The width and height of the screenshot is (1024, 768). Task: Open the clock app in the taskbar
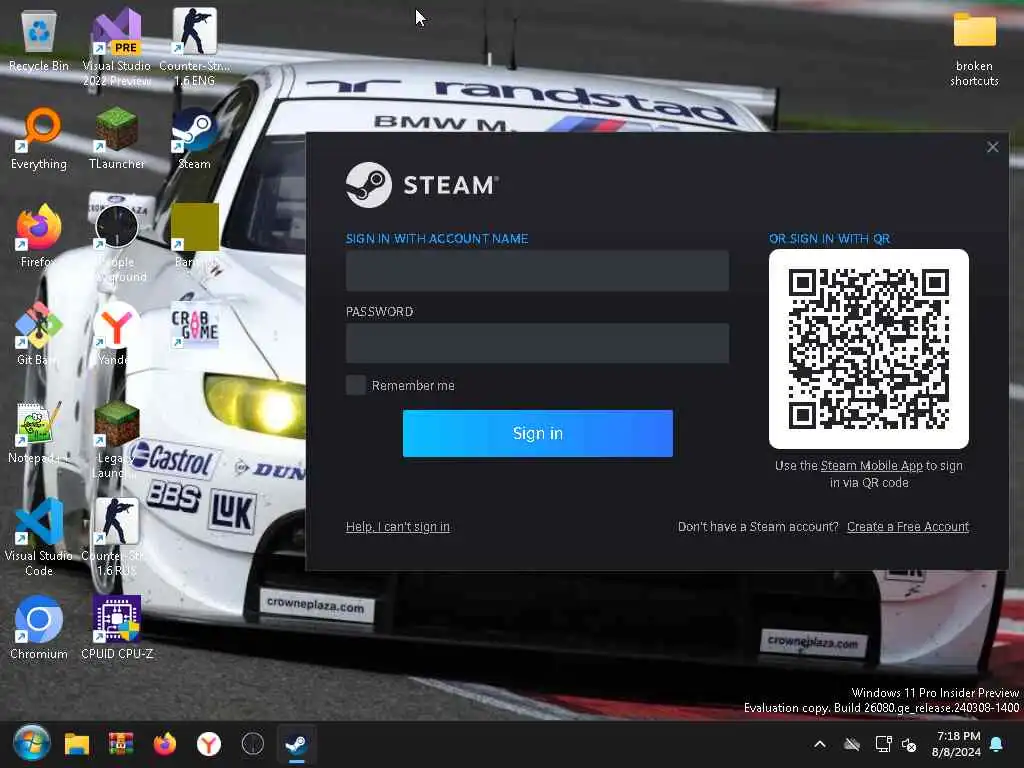[253, 744]
